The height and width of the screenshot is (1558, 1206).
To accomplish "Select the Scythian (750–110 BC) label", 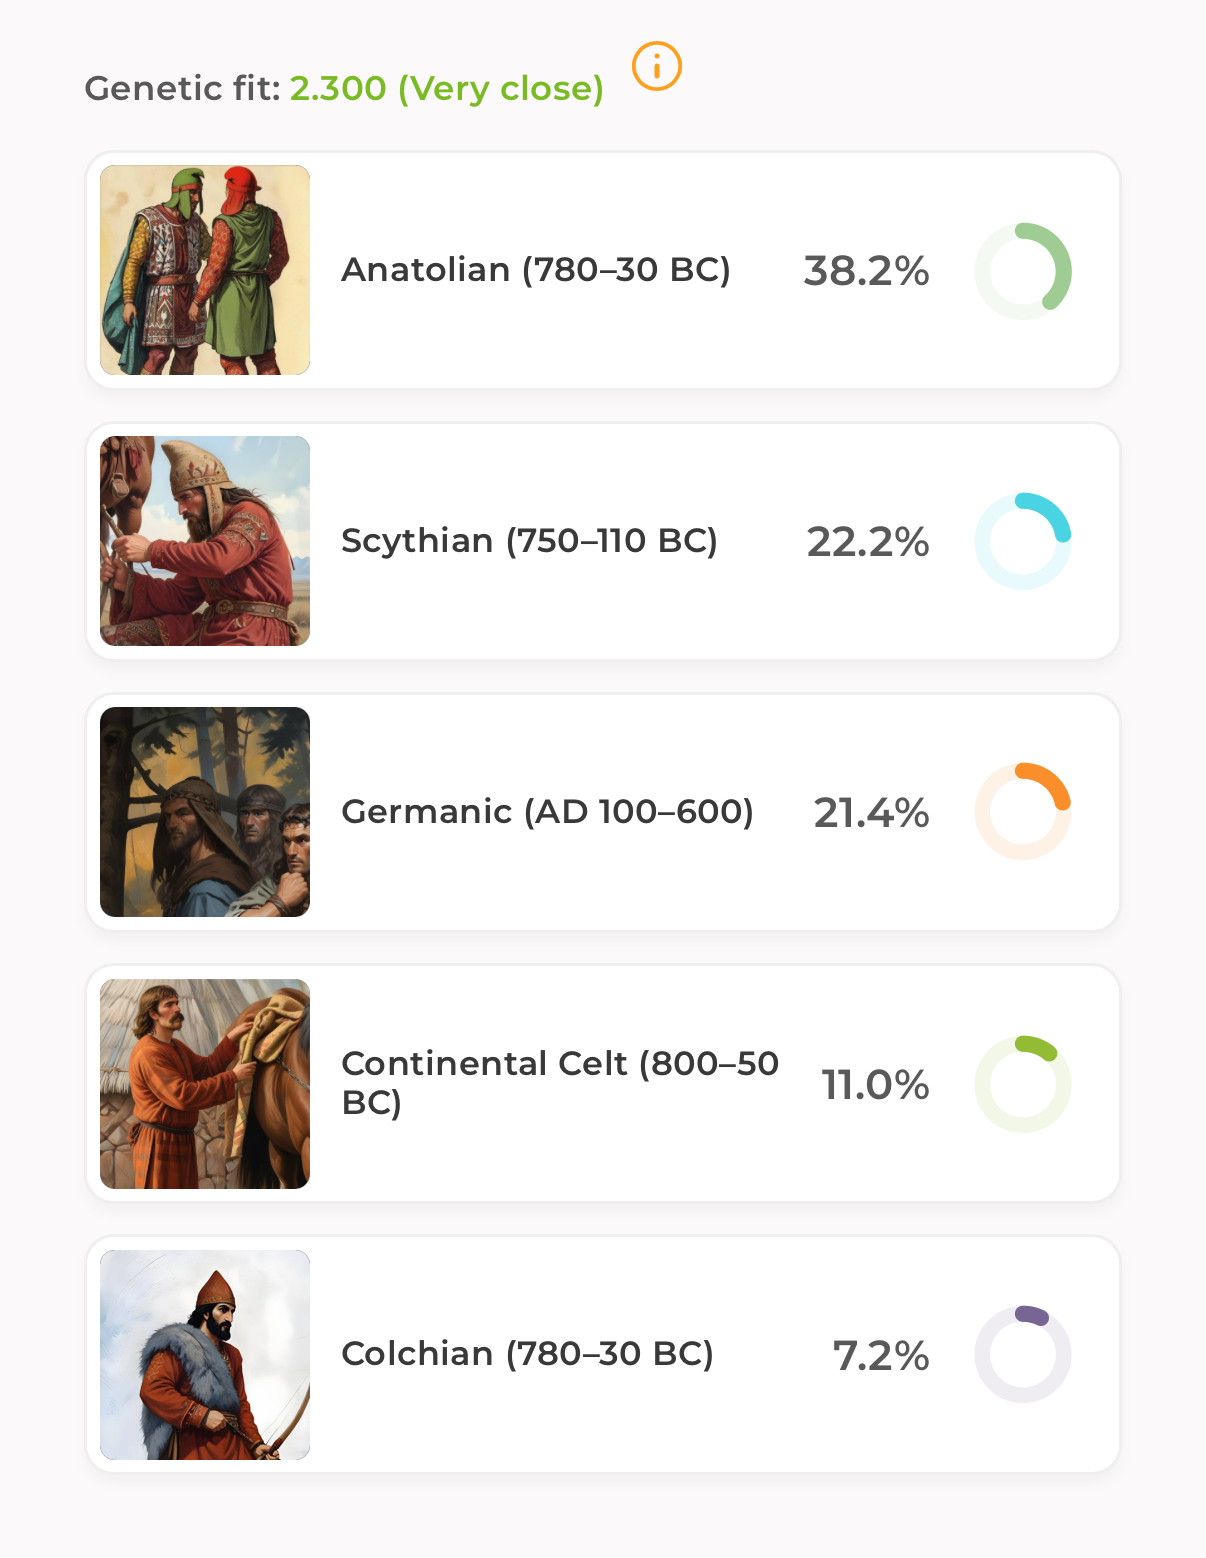I will pos(530,541).
